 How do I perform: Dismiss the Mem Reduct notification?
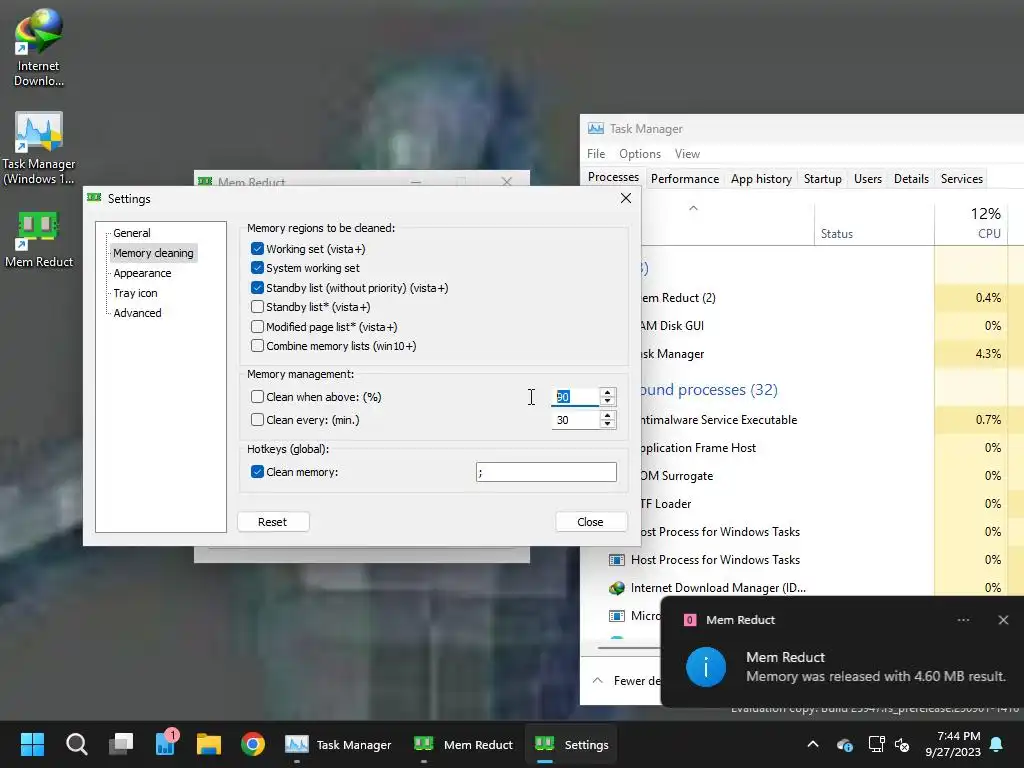point(1004,620)
